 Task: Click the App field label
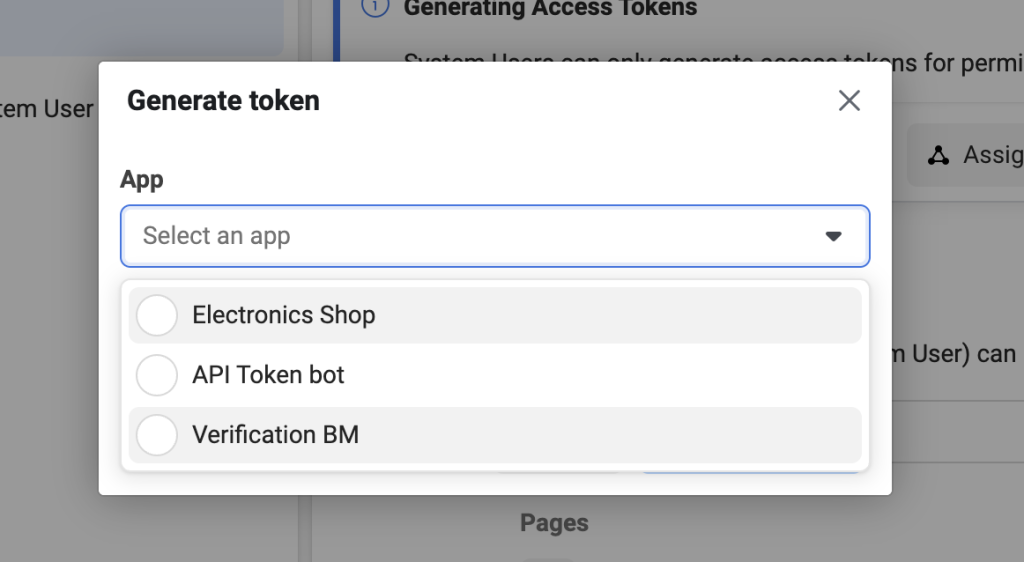tap(142, 180)
